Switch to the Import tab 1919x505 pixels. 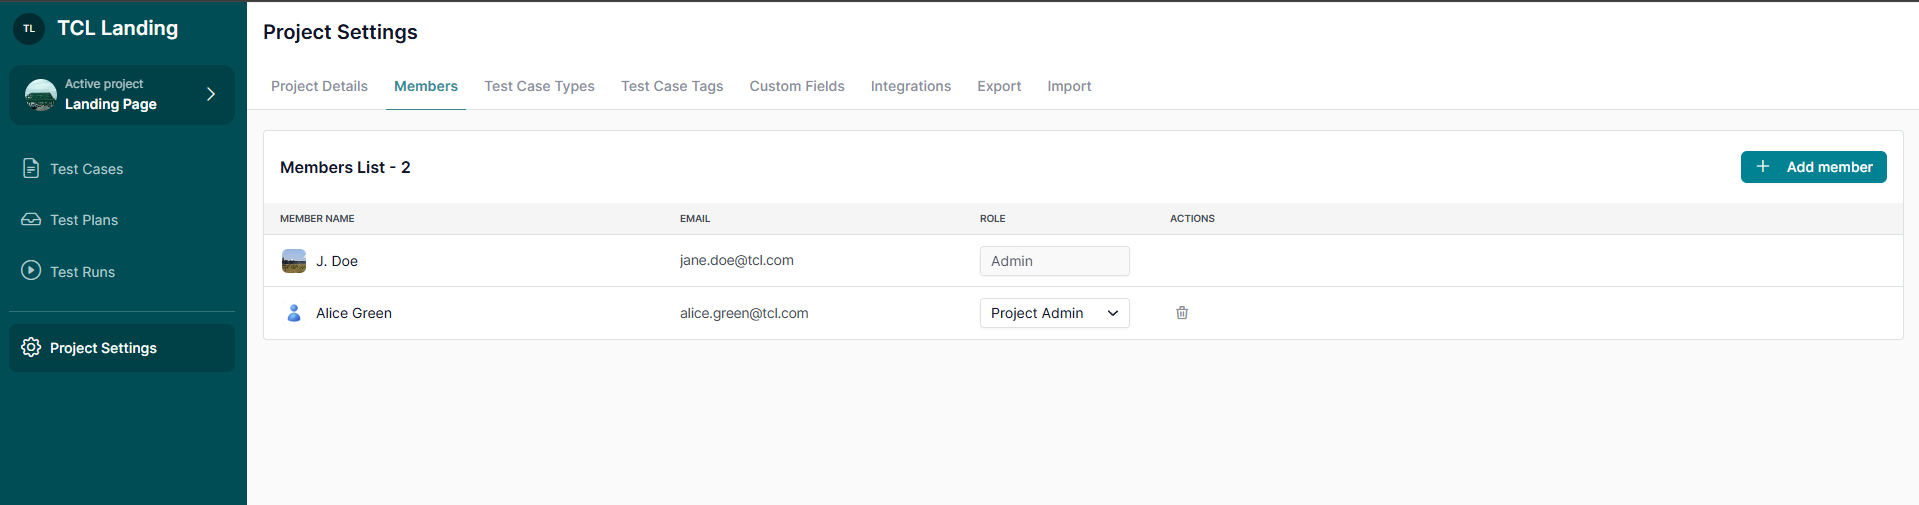point(1069,86)
